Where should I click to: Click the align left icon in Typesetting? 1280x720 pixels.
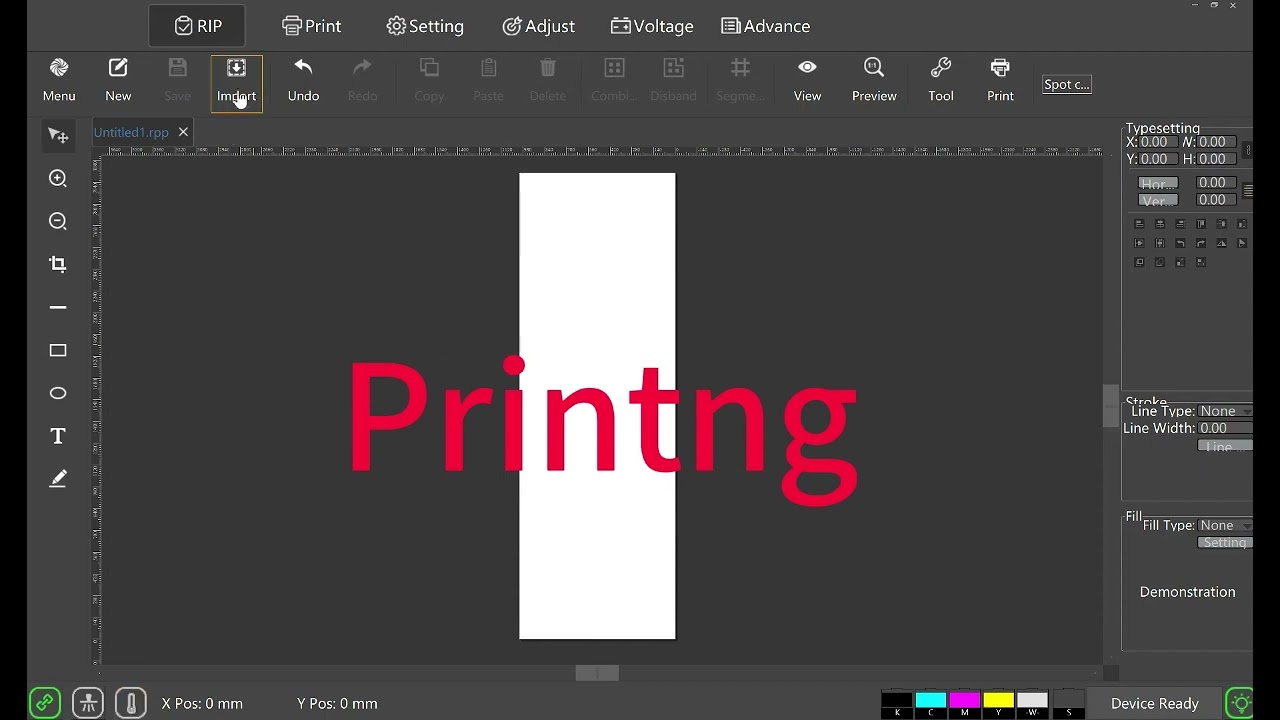point(1139,224)
